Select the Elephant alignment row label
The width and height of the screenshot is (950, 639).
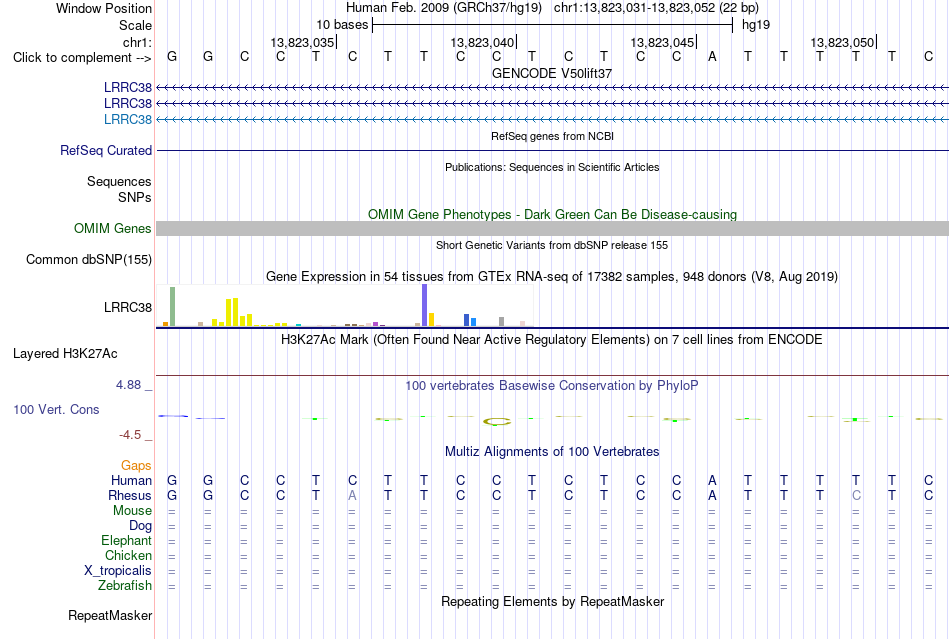[127, 540]
